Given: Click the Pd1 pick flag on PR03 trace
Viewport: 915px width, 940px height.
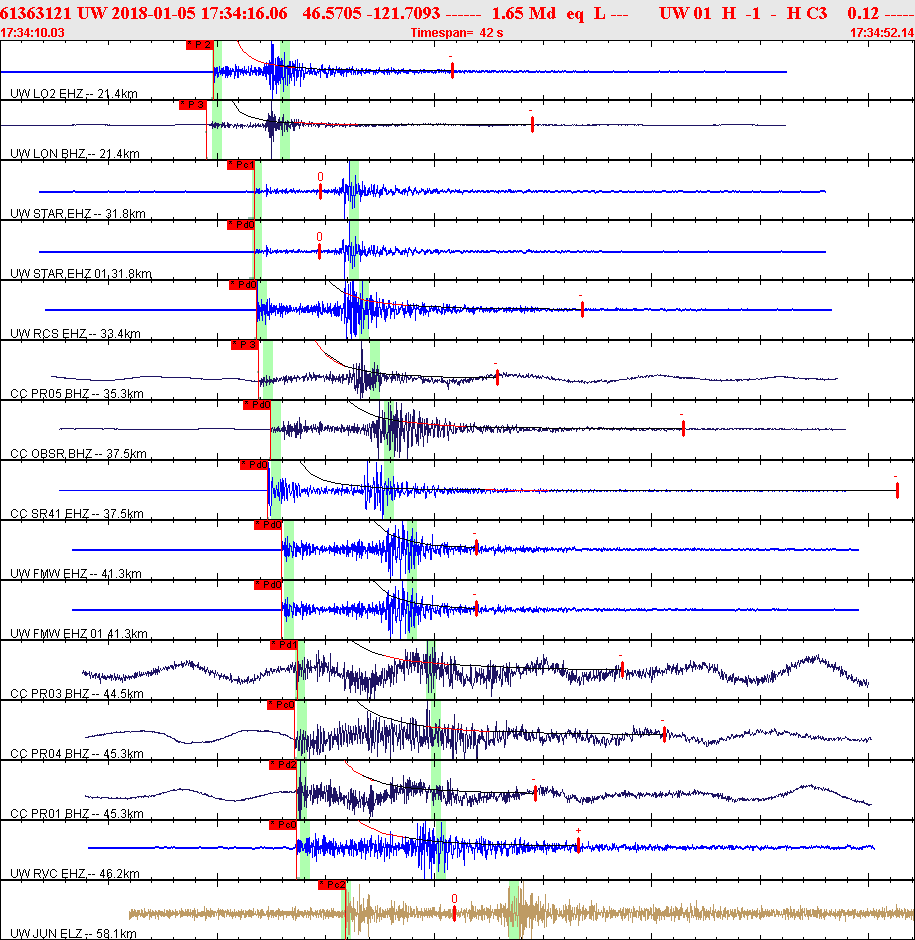Looking at the screenshot, I should (x=283, y=645).
